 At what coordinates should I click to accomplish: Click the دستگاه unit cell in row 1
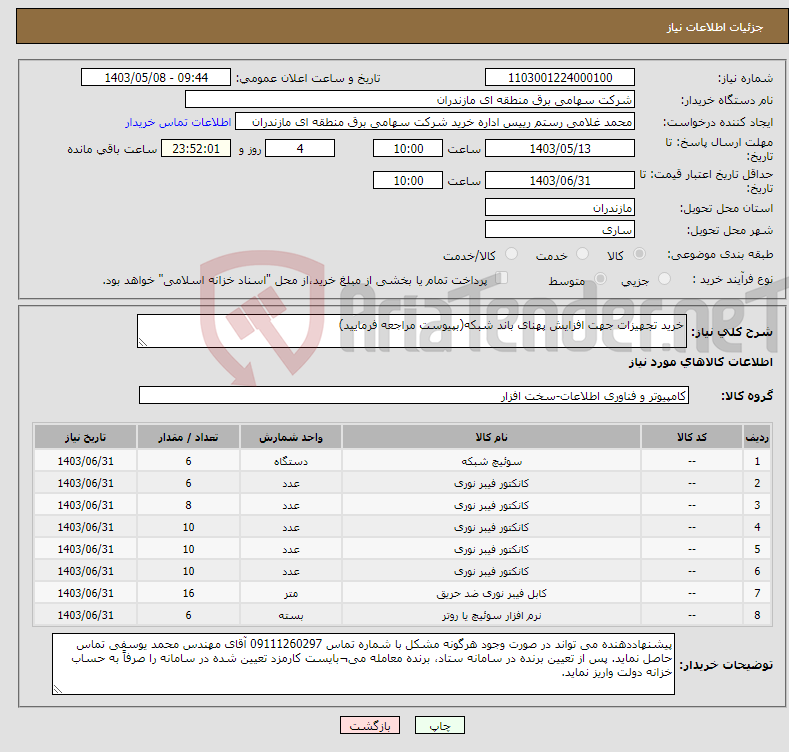(291, 462)
